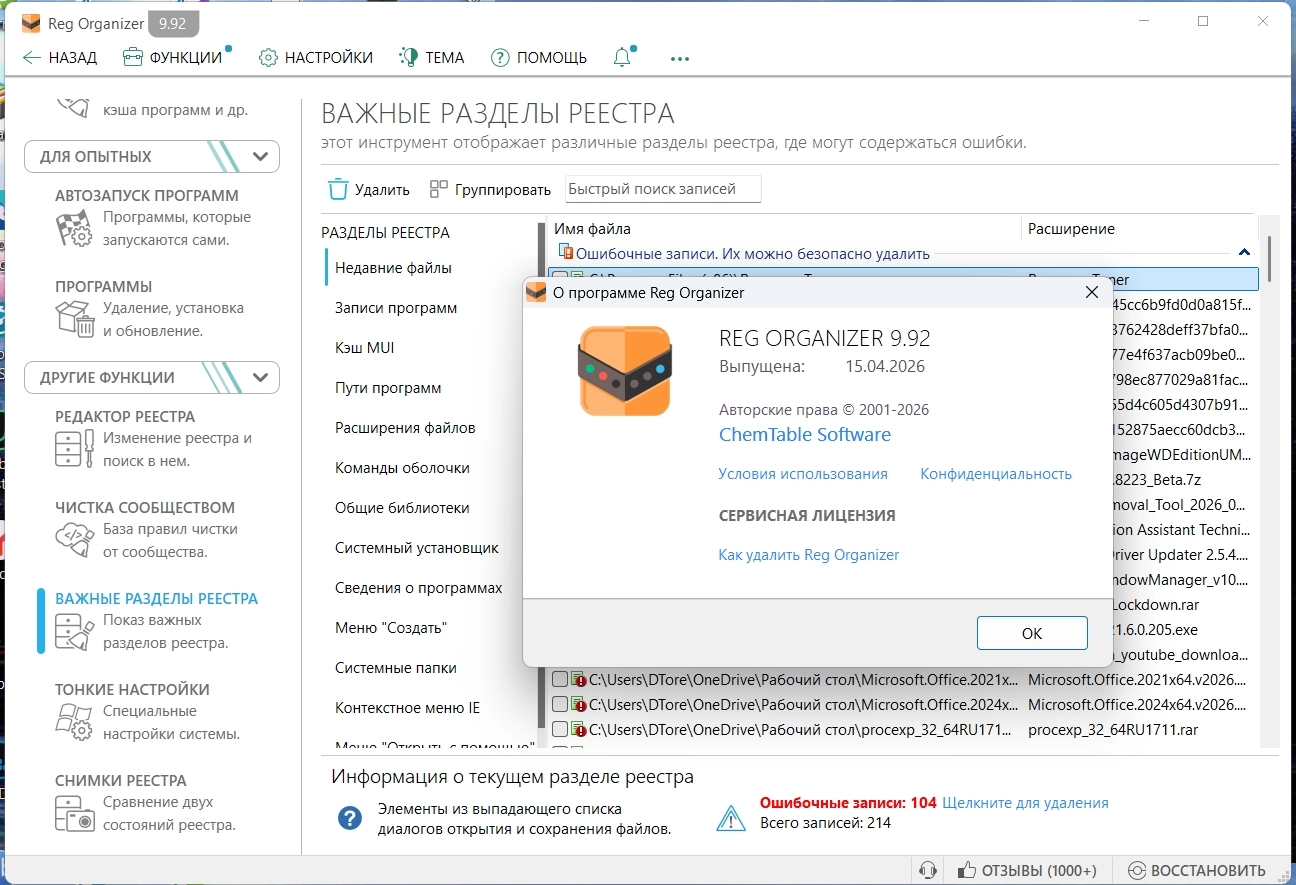Viewport: 1296px width, 885px height.
Task: Click the НАСТРОЙКИ menu label
Action: point(329,57)
